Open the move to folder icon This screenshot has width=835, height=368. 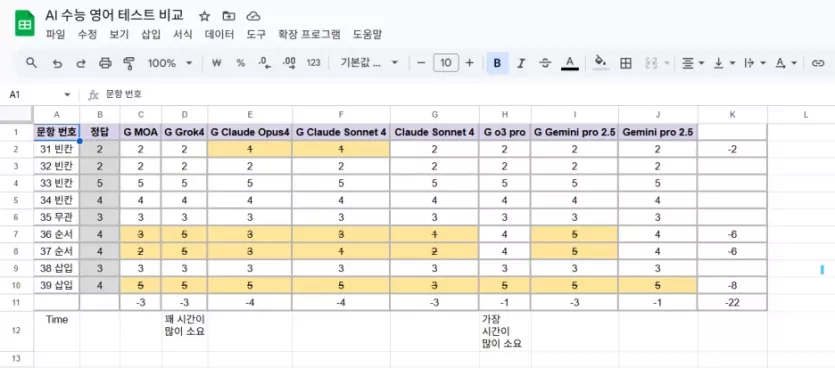click(228, 16)
